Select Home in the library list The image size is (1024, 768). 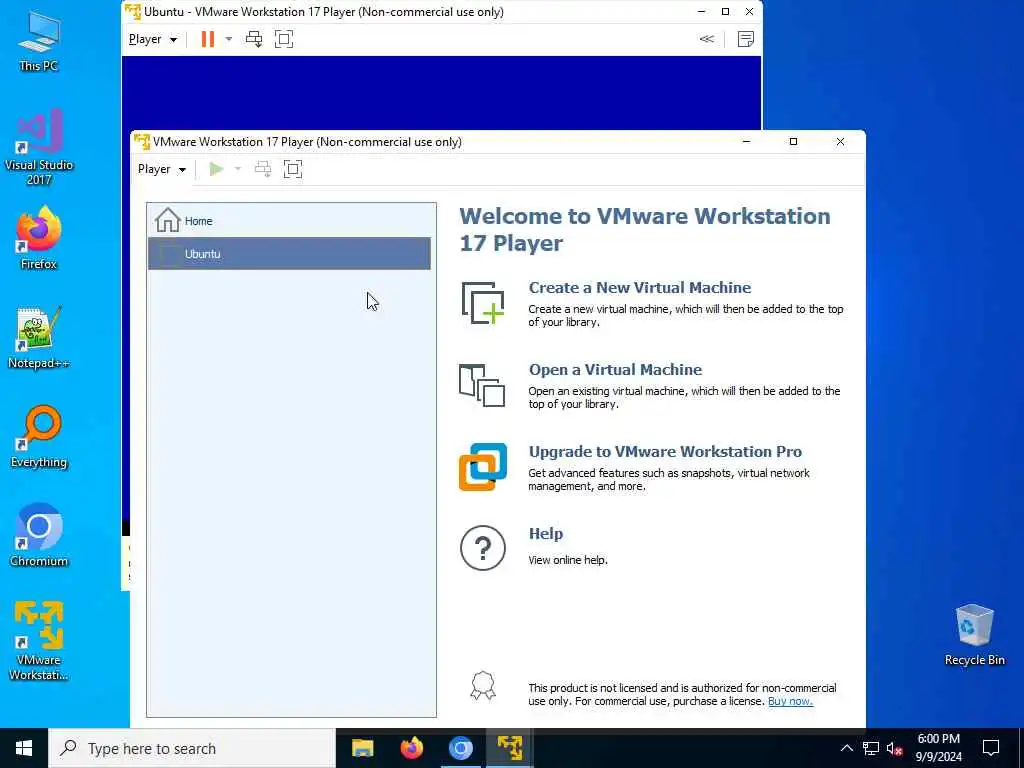[289, 221]
